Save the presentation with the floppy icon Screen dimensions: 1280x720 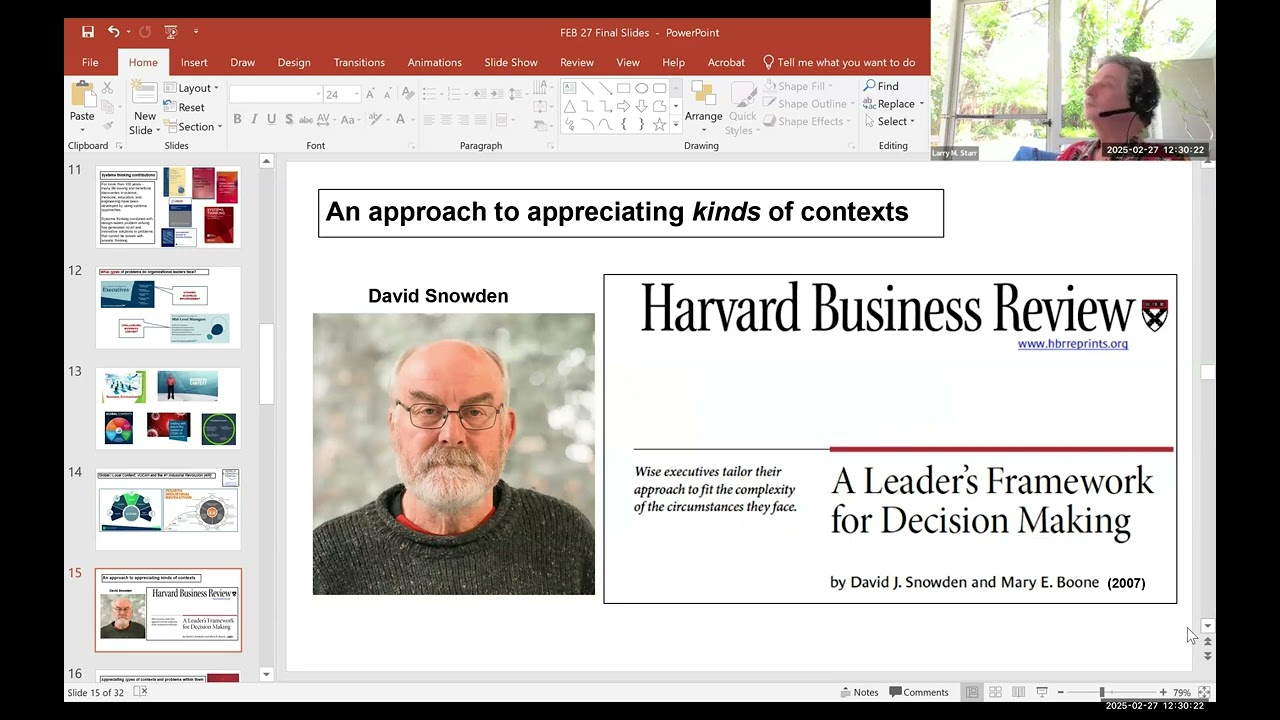tap(88, 32)
